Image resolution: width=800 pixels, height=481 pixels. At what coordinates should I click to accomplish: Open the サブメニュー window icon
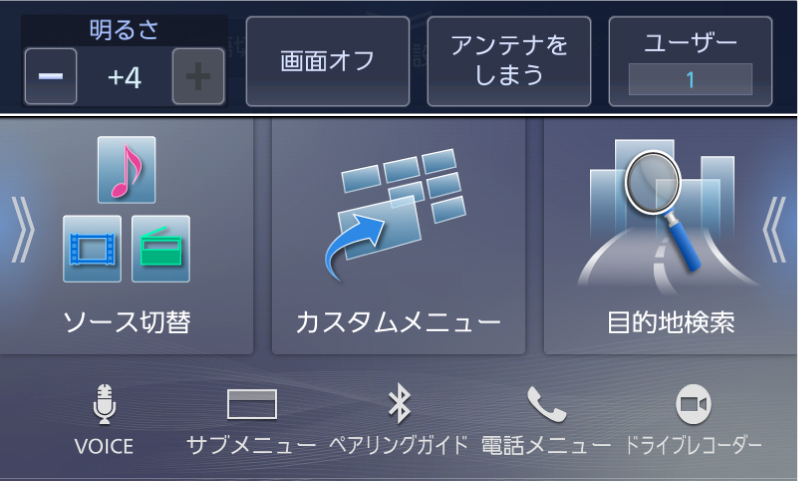pyautogui.click(x=252, y=404)
